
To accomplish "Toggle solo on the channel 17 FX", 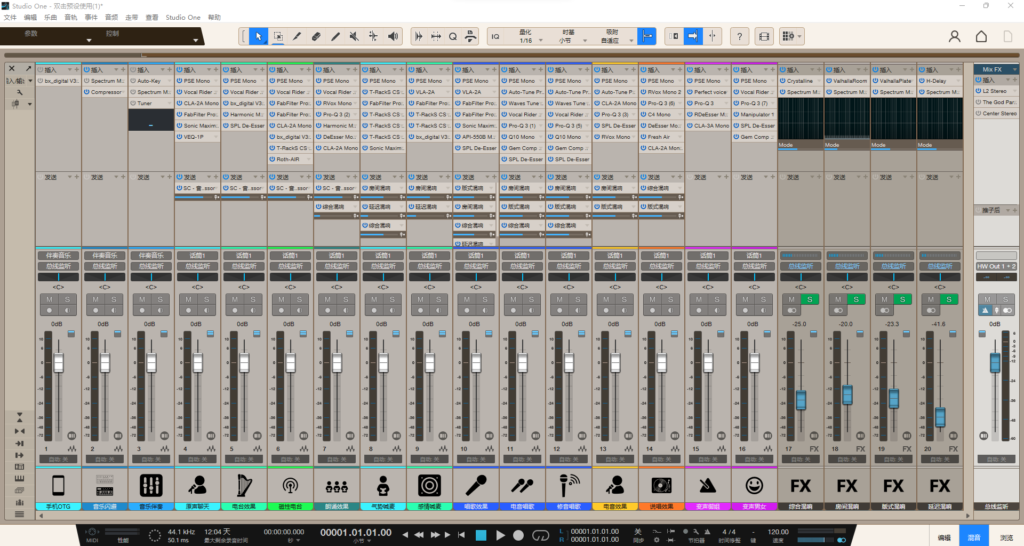I will (811, 300).
